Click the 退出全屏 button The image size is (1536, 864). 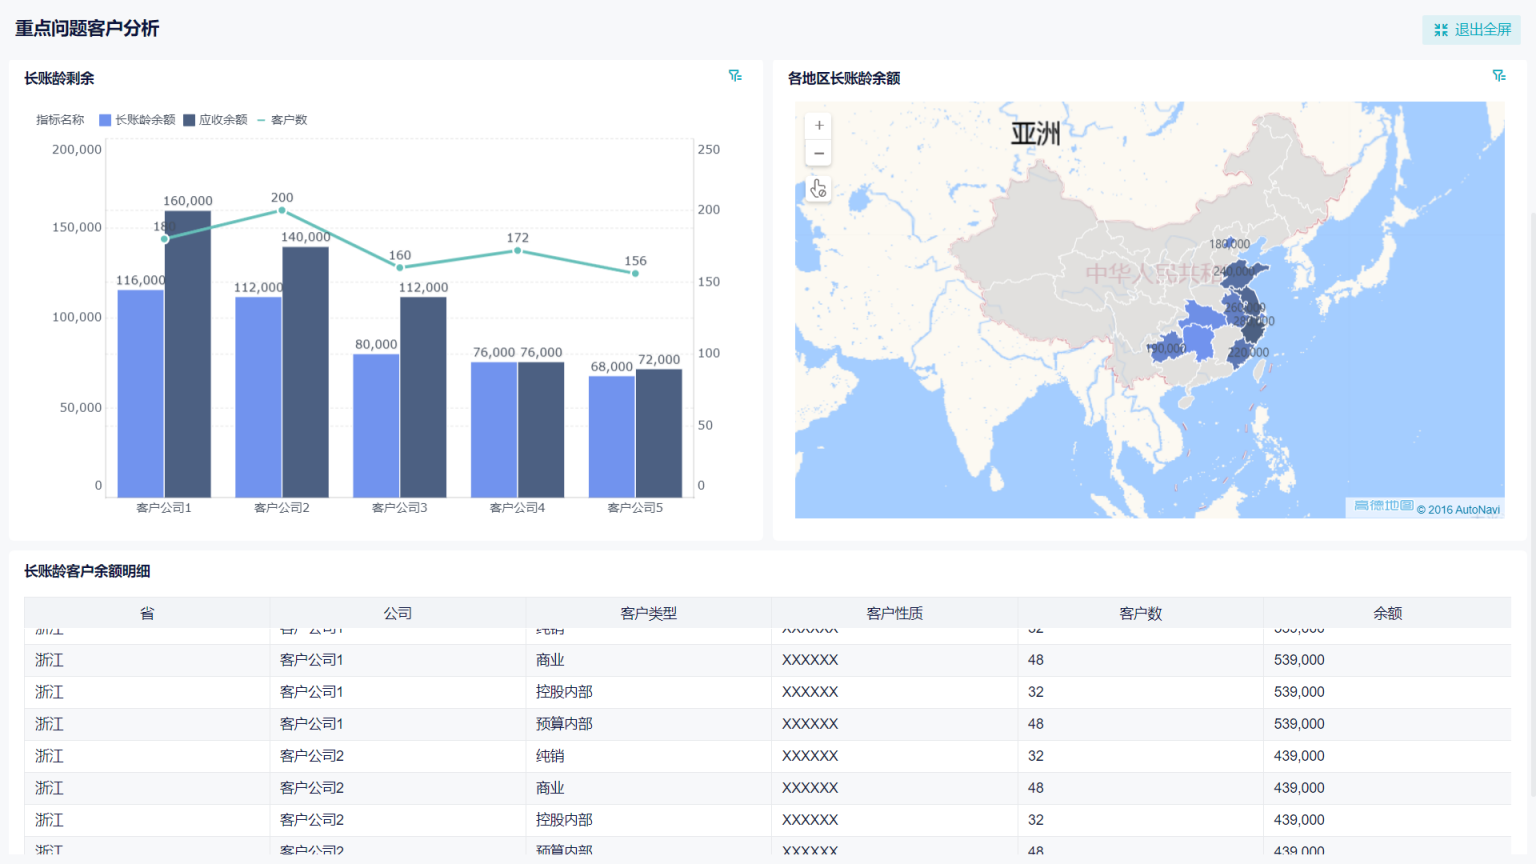click(1471, 30)
